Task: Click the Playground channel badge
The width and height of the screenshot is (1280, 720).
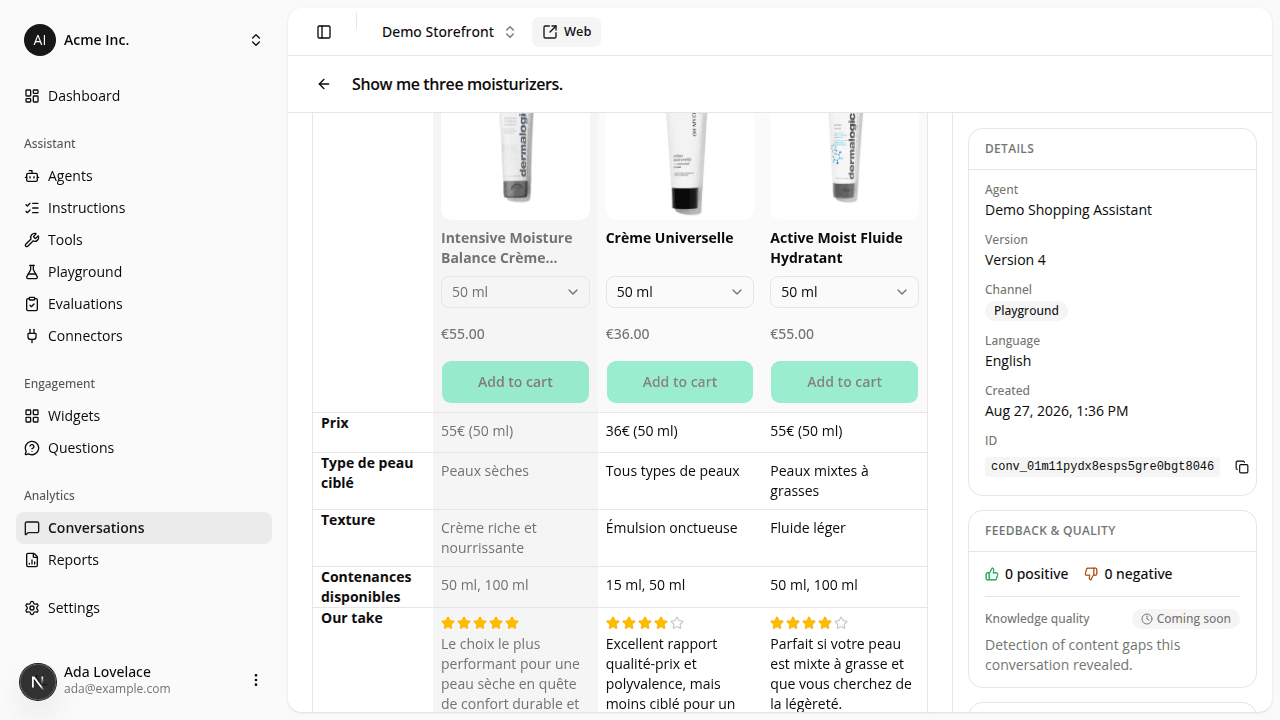Action: point(1026,311)
